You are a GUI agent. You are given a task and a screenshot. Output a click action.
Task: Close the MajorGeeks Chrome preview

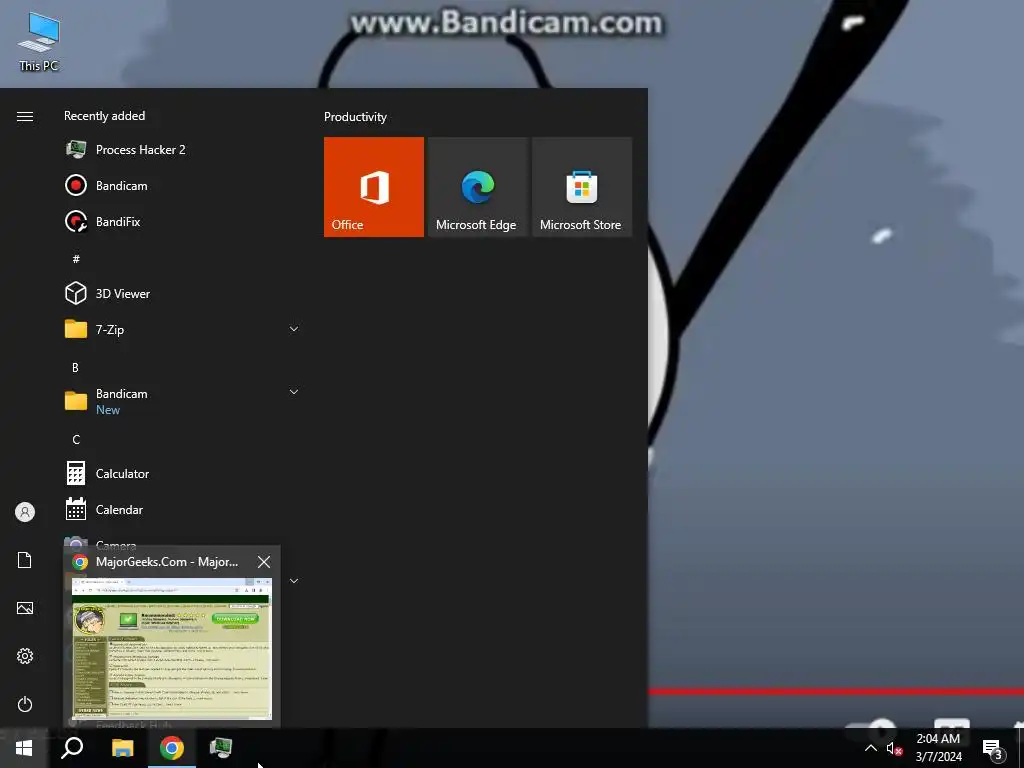(x=264, y=562)
